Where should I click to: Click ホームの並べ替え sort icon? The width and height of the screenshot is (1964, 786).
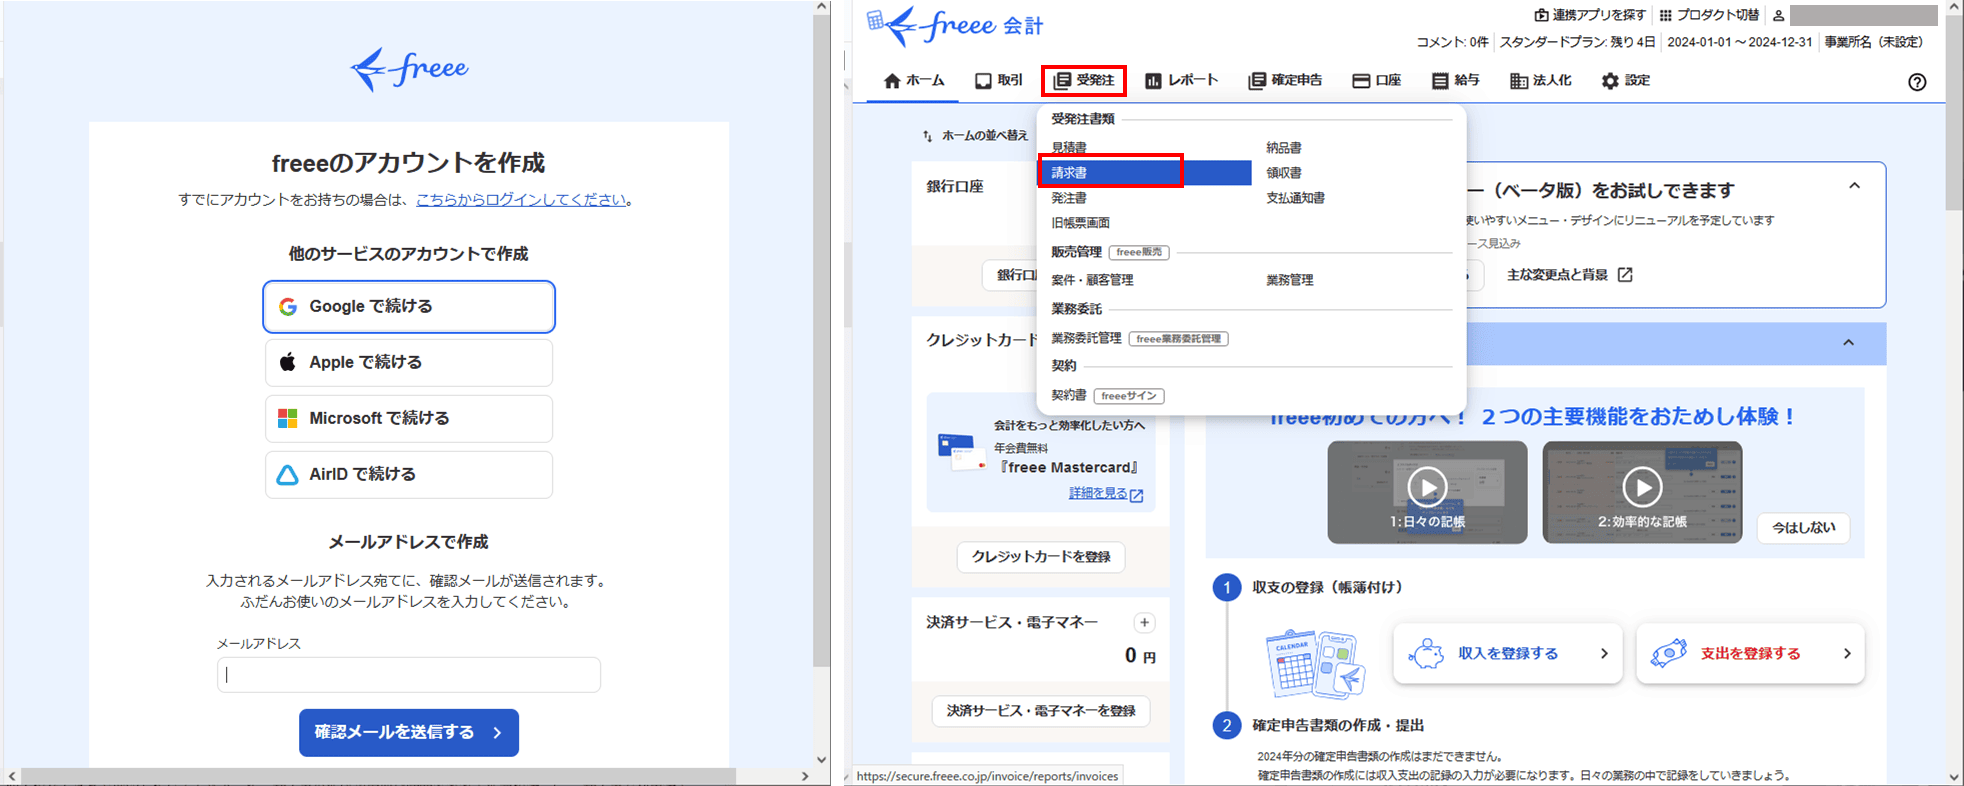click(928, 136)
